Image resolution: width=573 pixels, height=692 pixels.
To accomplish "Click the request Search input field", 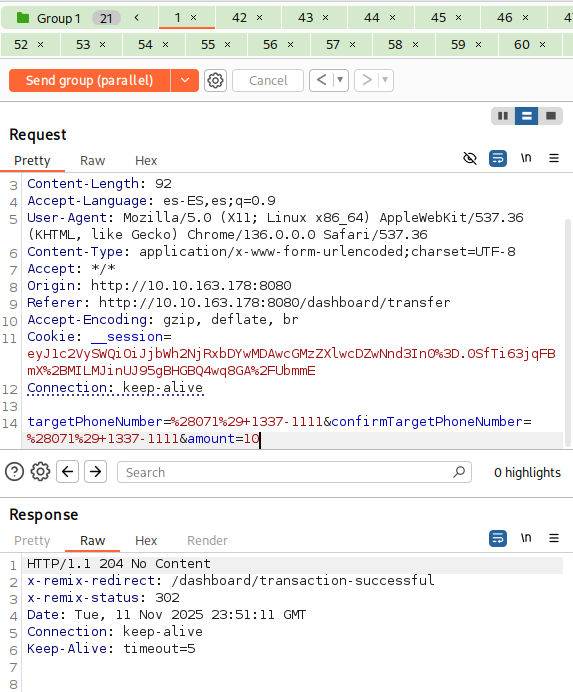I will (x=294, y=472).
